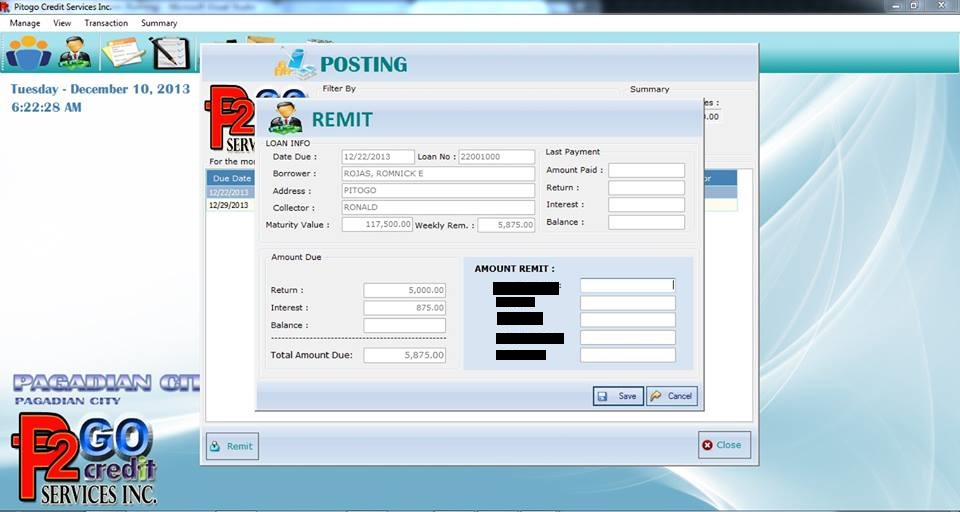Click the red X icon on Close
960x512 pixels.
(x=707, y=445)
